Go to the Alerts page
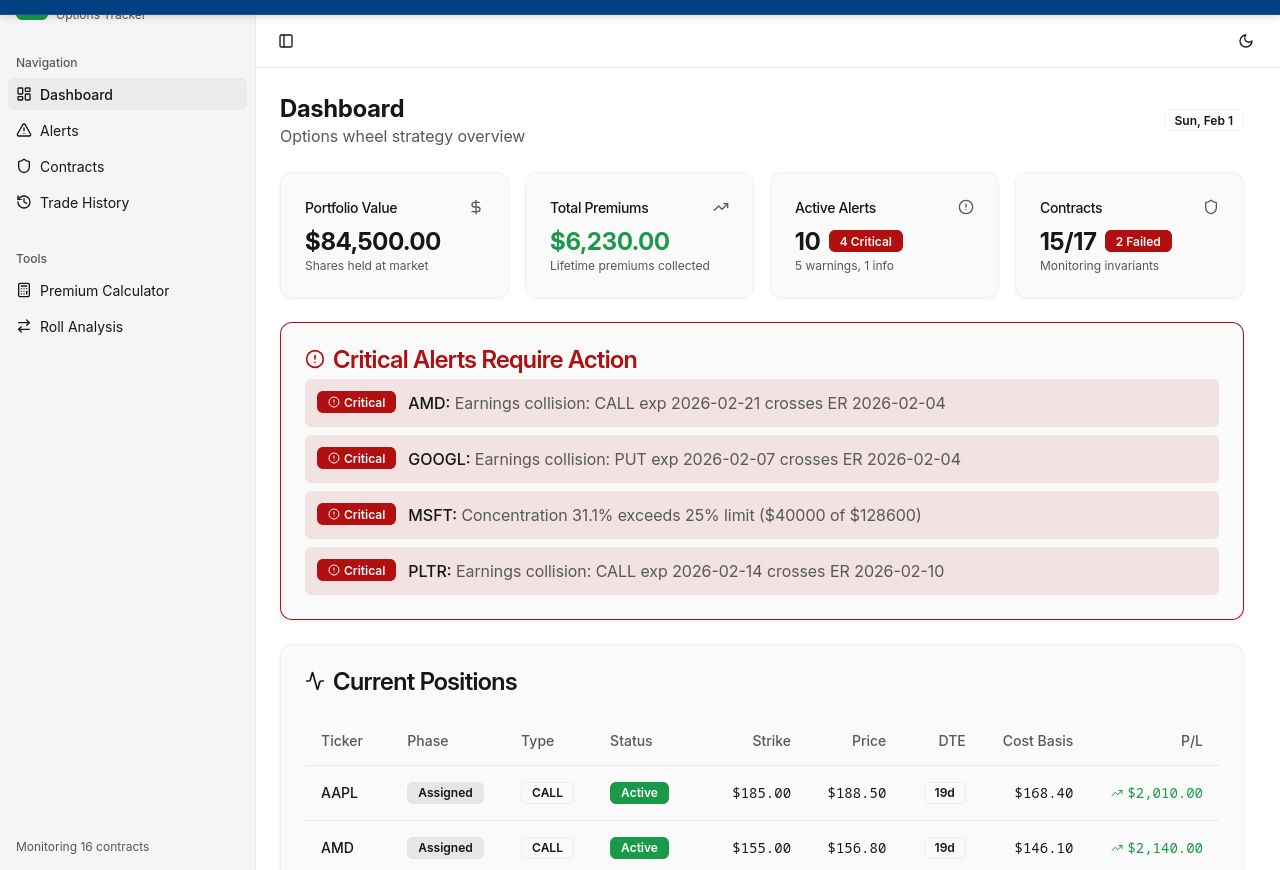The image size is (1280, 870). click(x=59, y=130)
